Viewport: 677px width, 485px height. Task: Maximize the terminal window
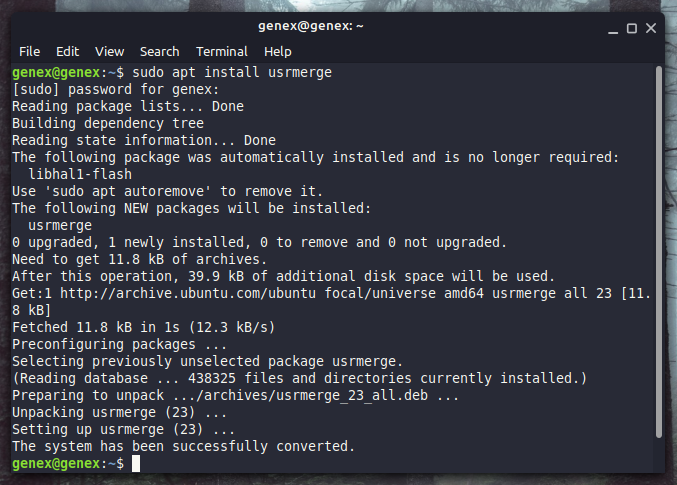click(x=632, y=29)
